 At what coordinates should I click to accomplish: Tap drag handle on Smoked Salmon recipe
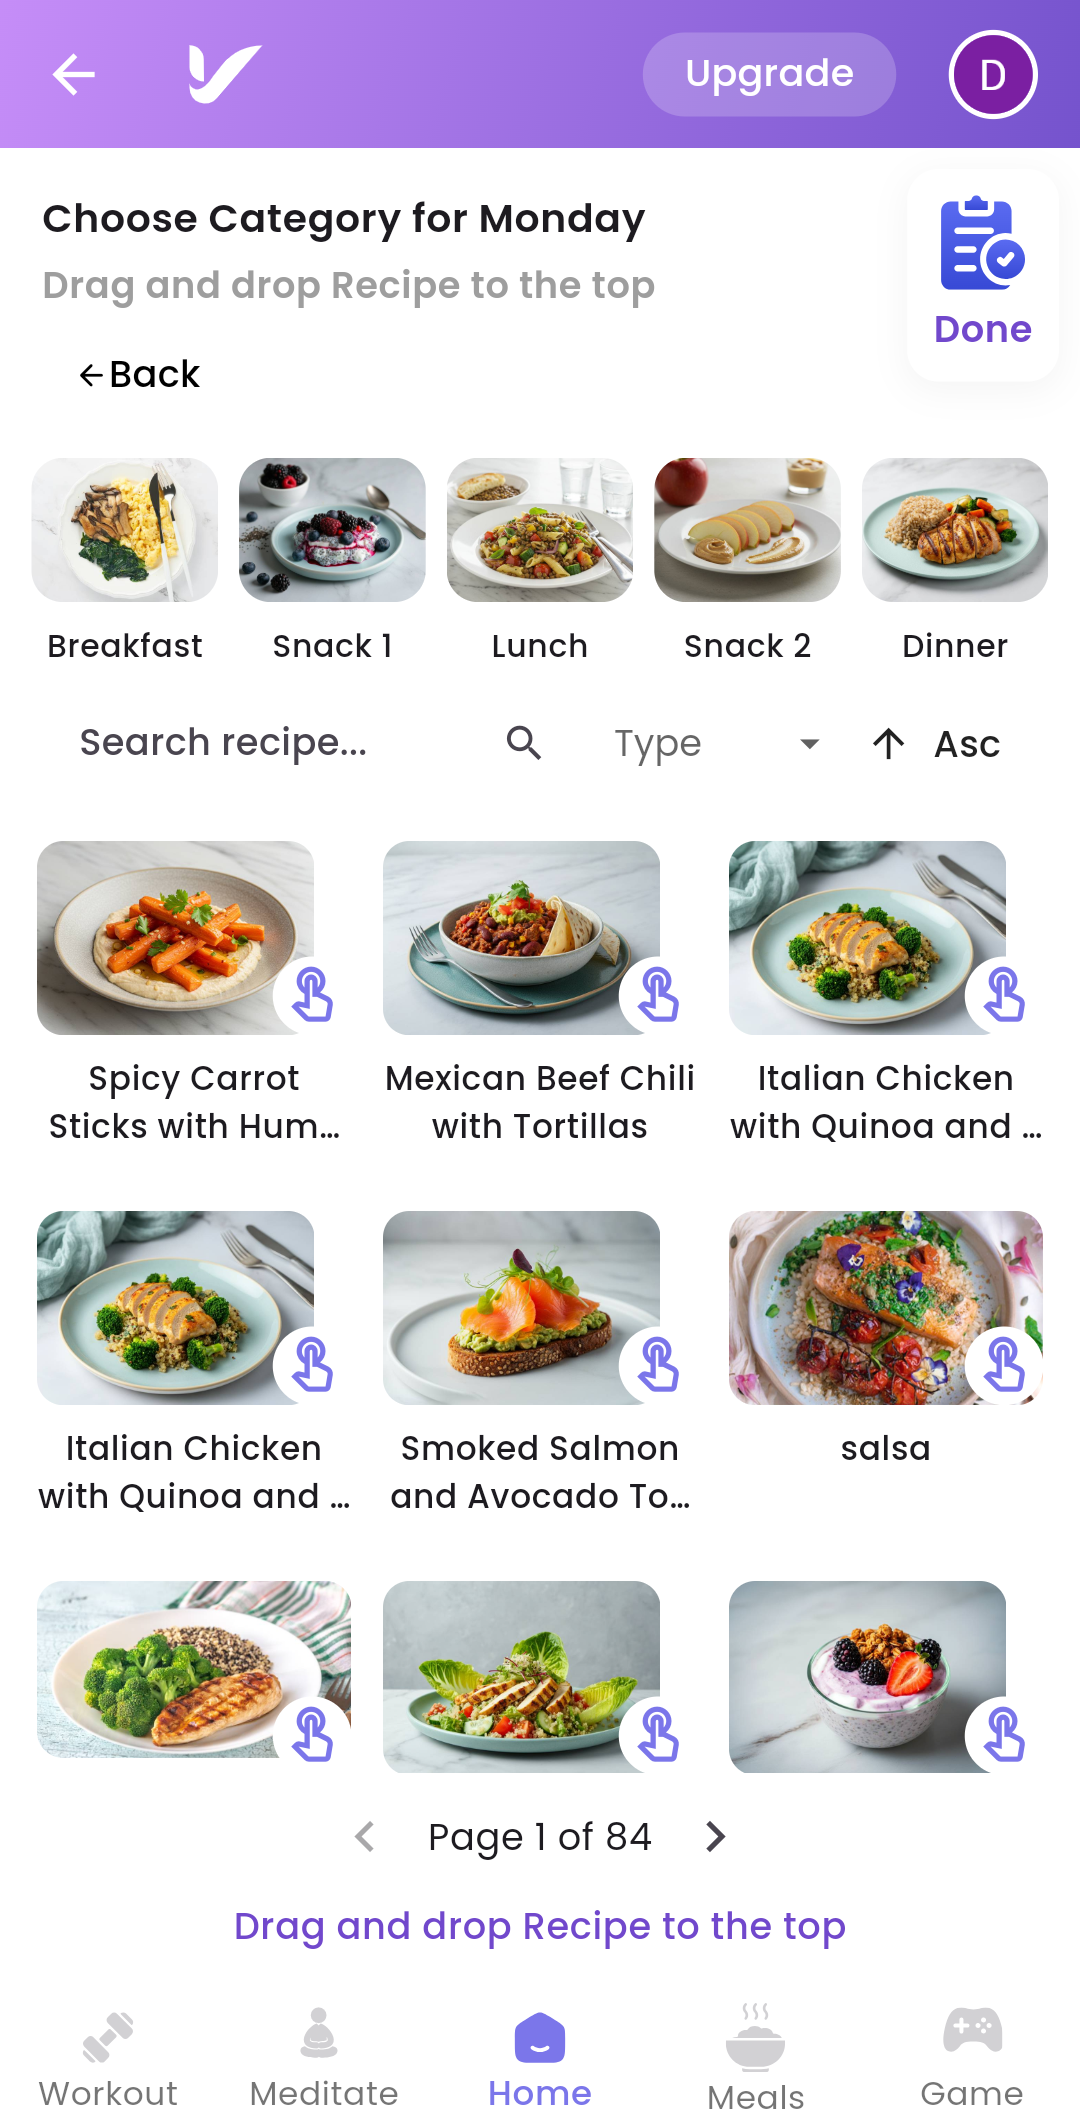point(658,1365)
